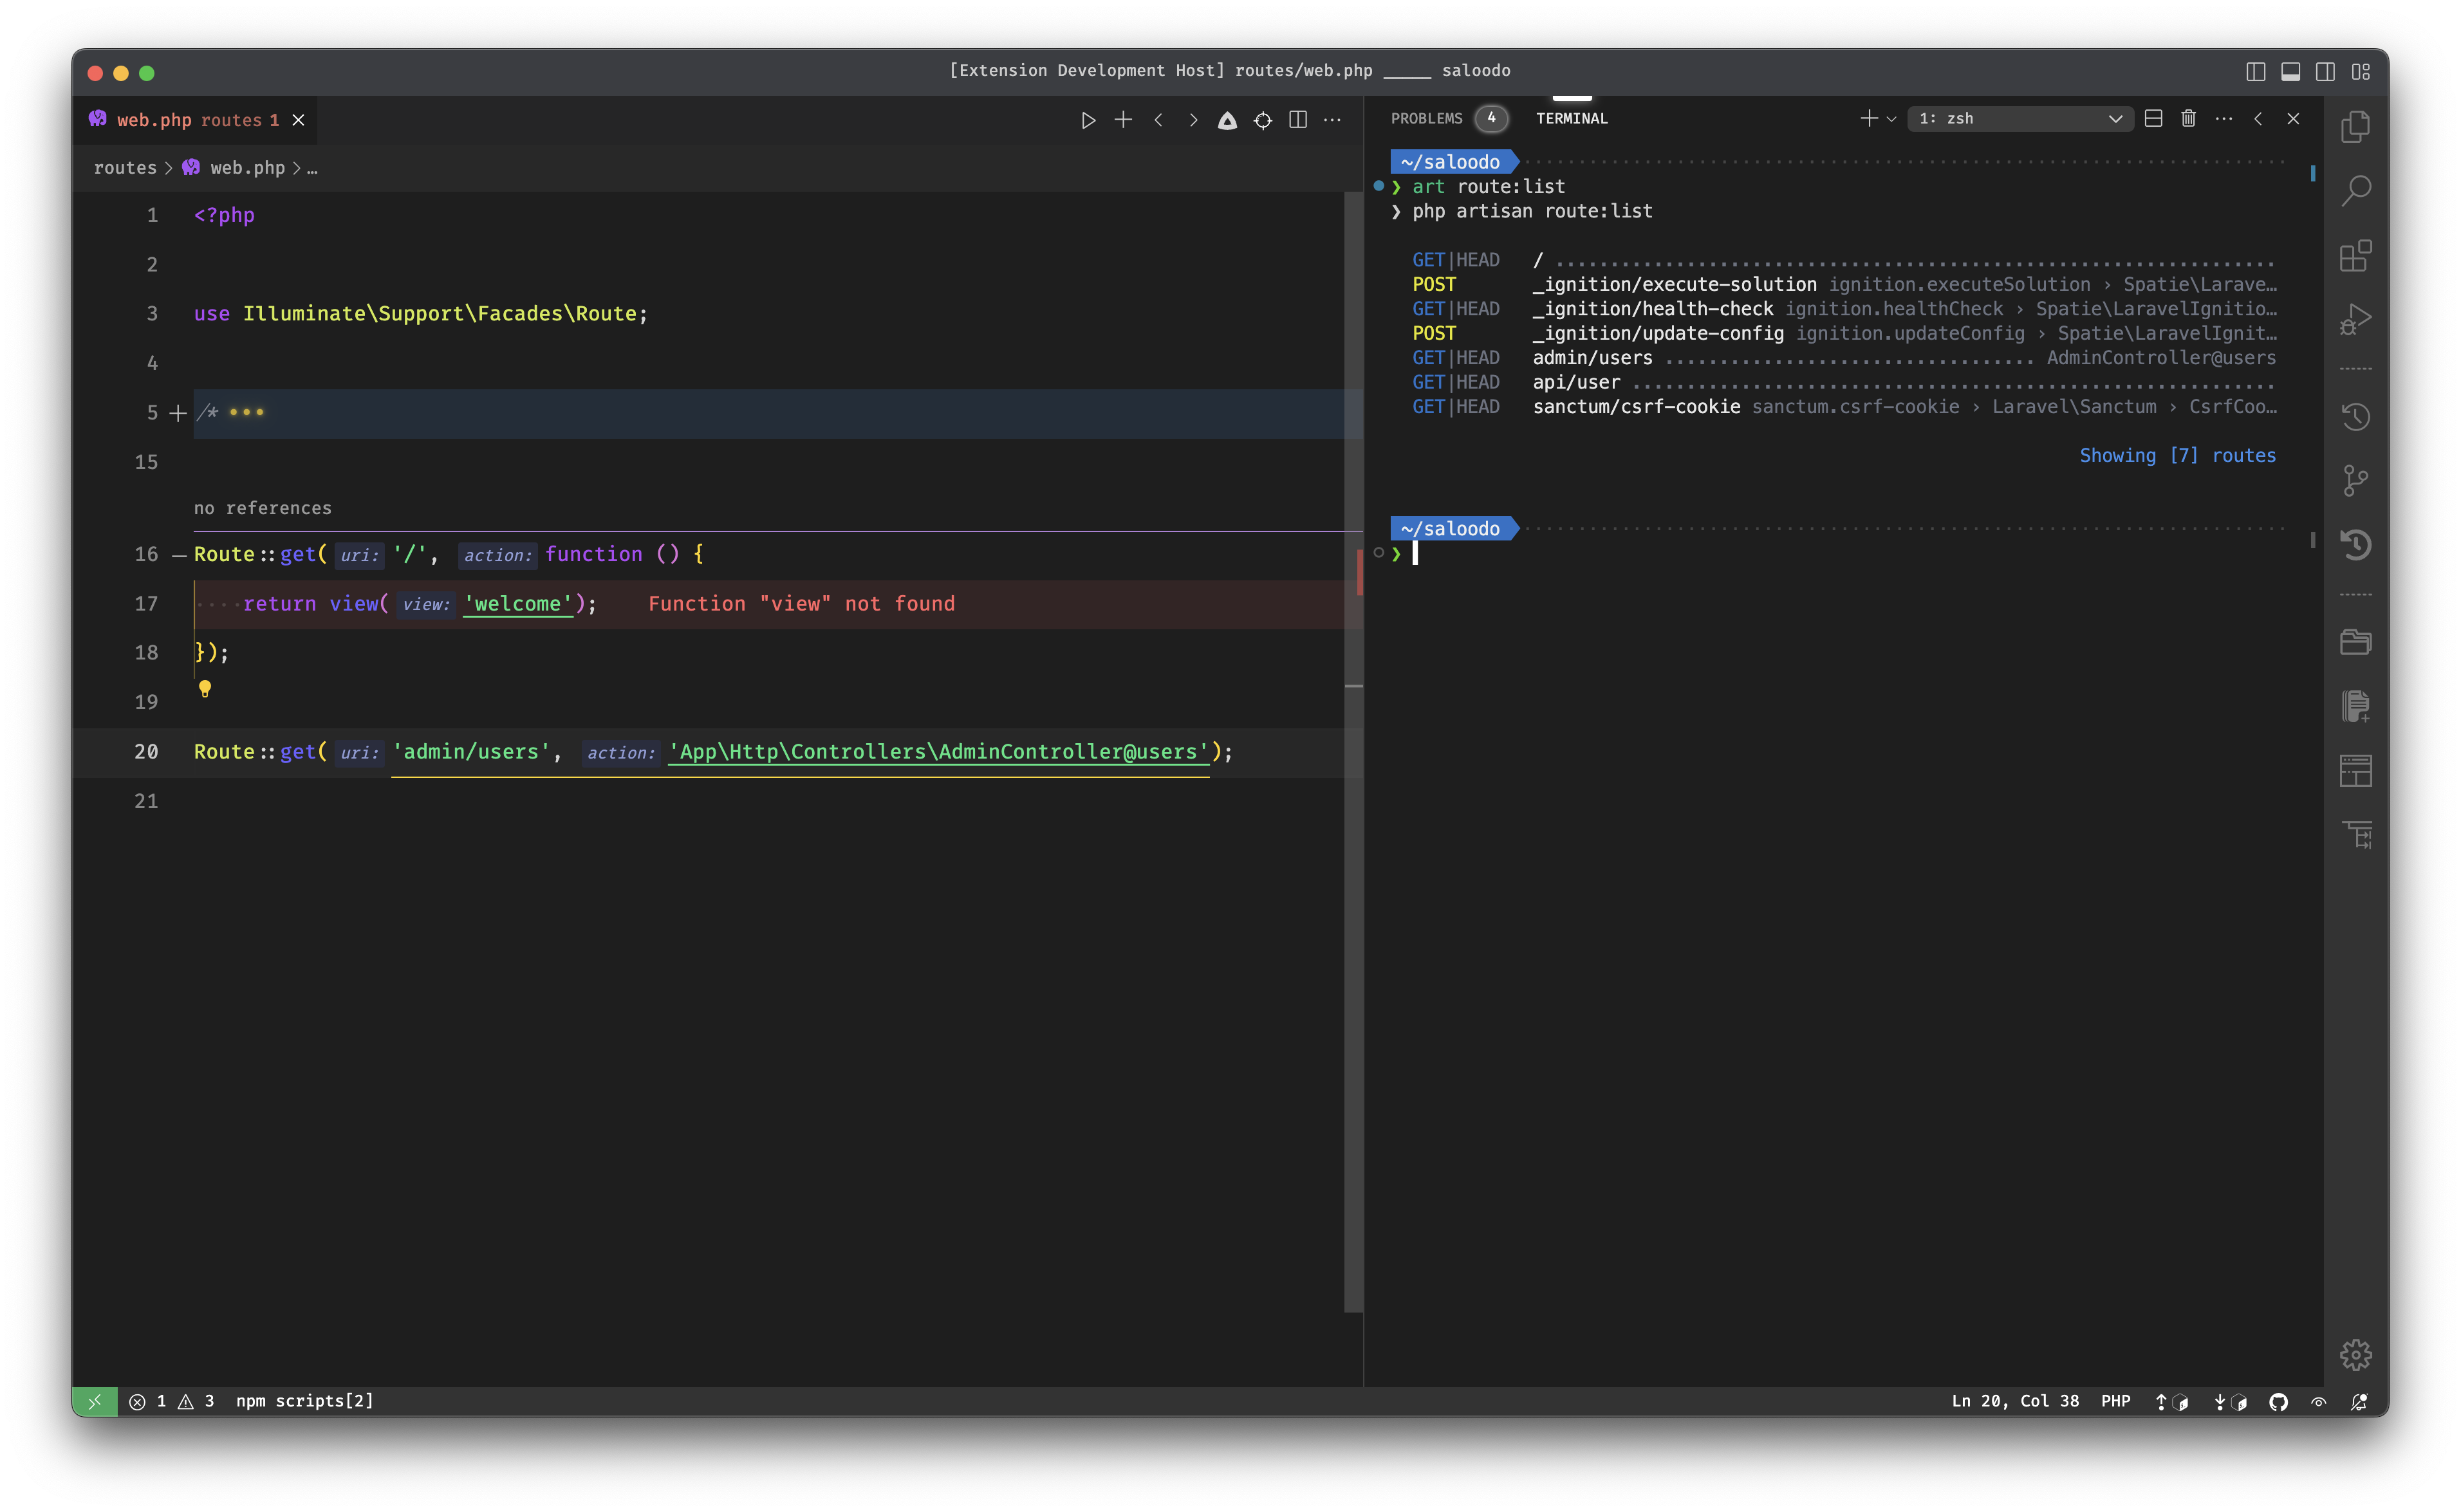The width and height of the screenshot is (2461, 1512).
Task: Toggle the bottom panel layout button
Action: click(x=2290, y=71)
